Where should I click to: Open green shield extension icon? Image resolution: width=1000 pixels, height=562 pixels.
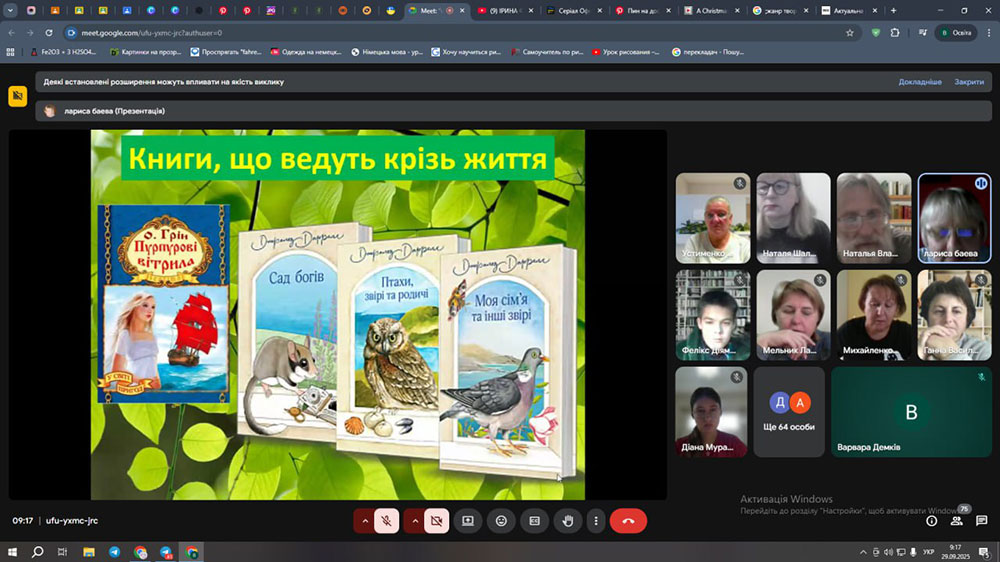(x=876, y=33)
